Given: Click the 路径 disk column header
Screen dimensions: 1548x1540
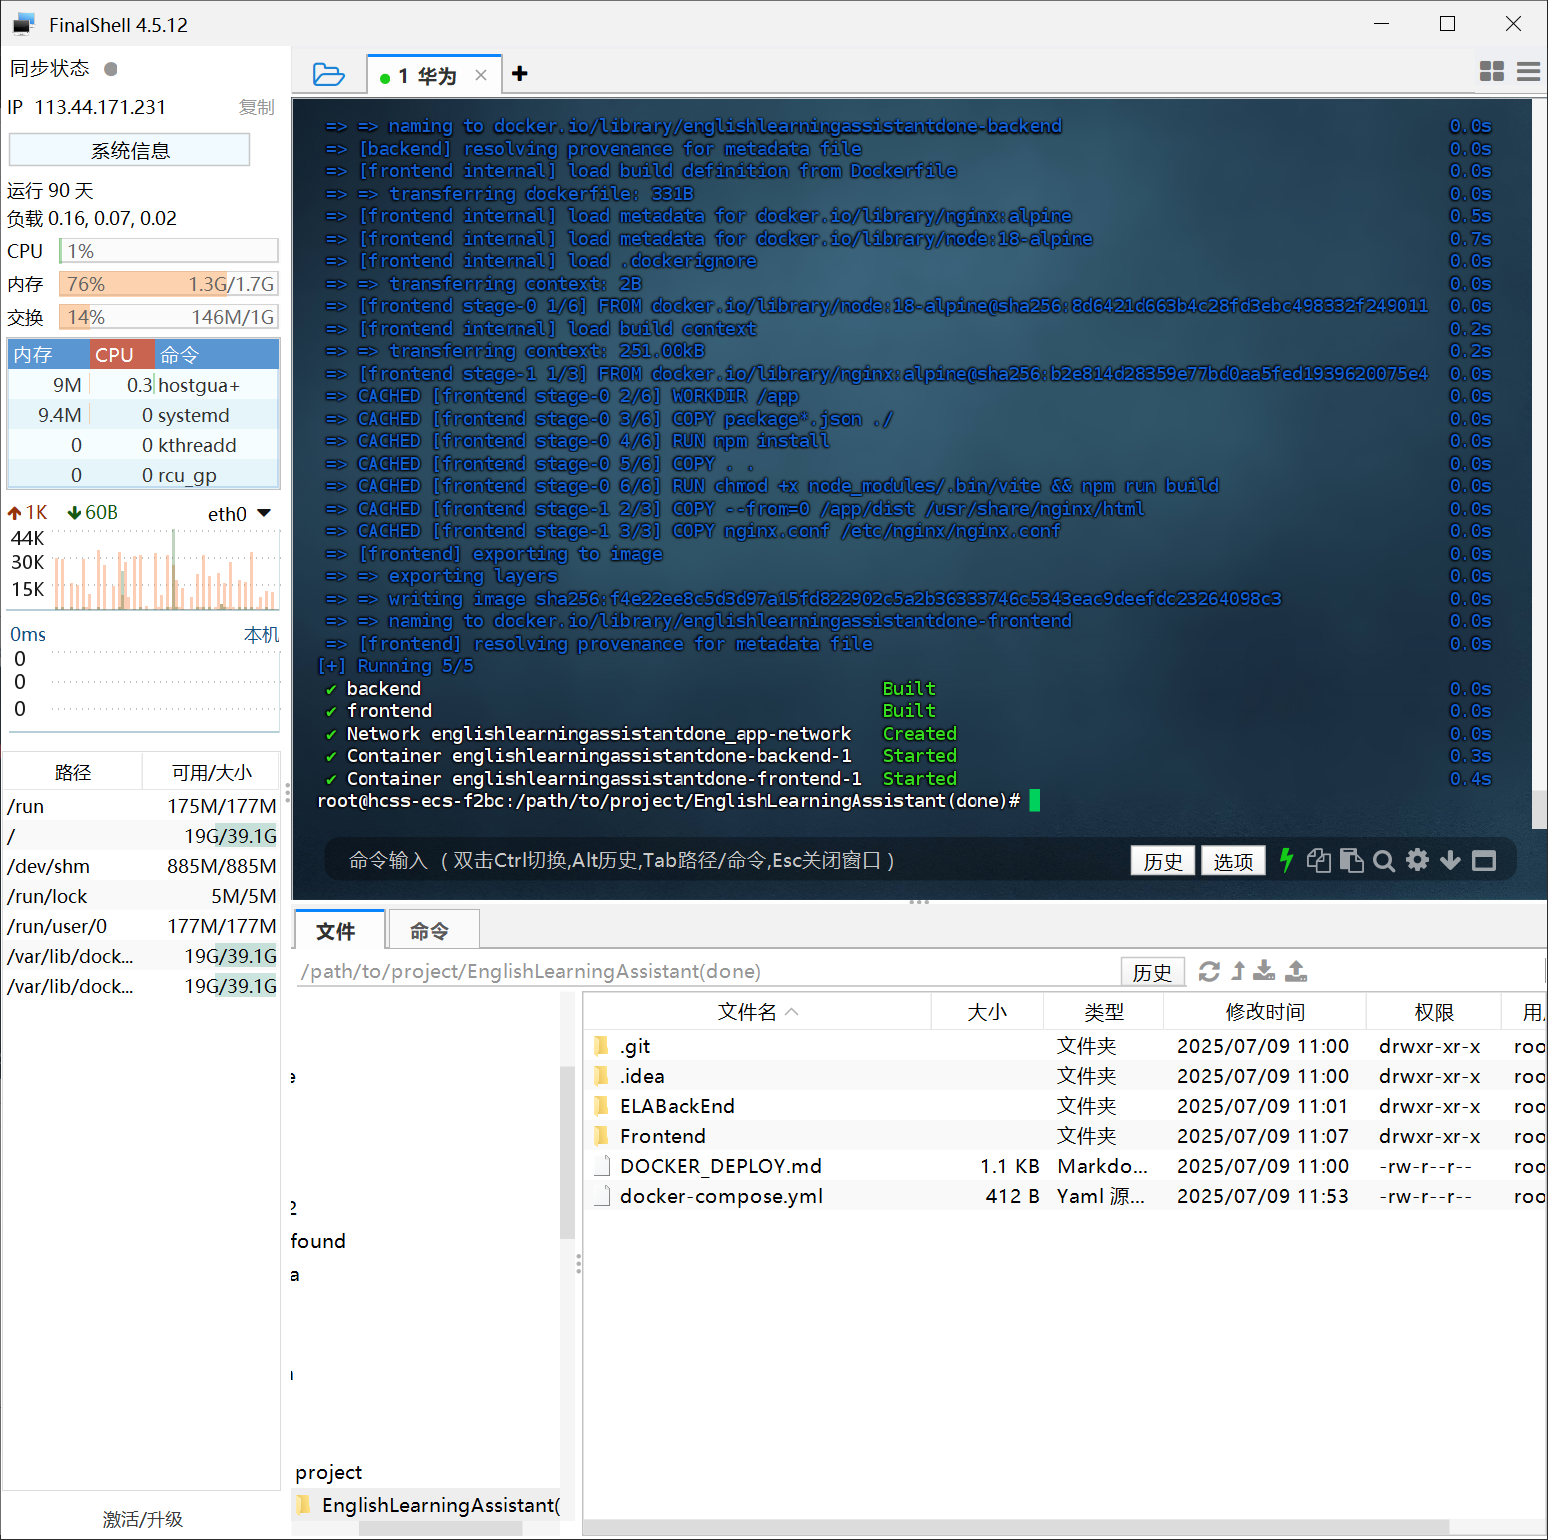Looking at the screenshot, I should coord(72,772).
